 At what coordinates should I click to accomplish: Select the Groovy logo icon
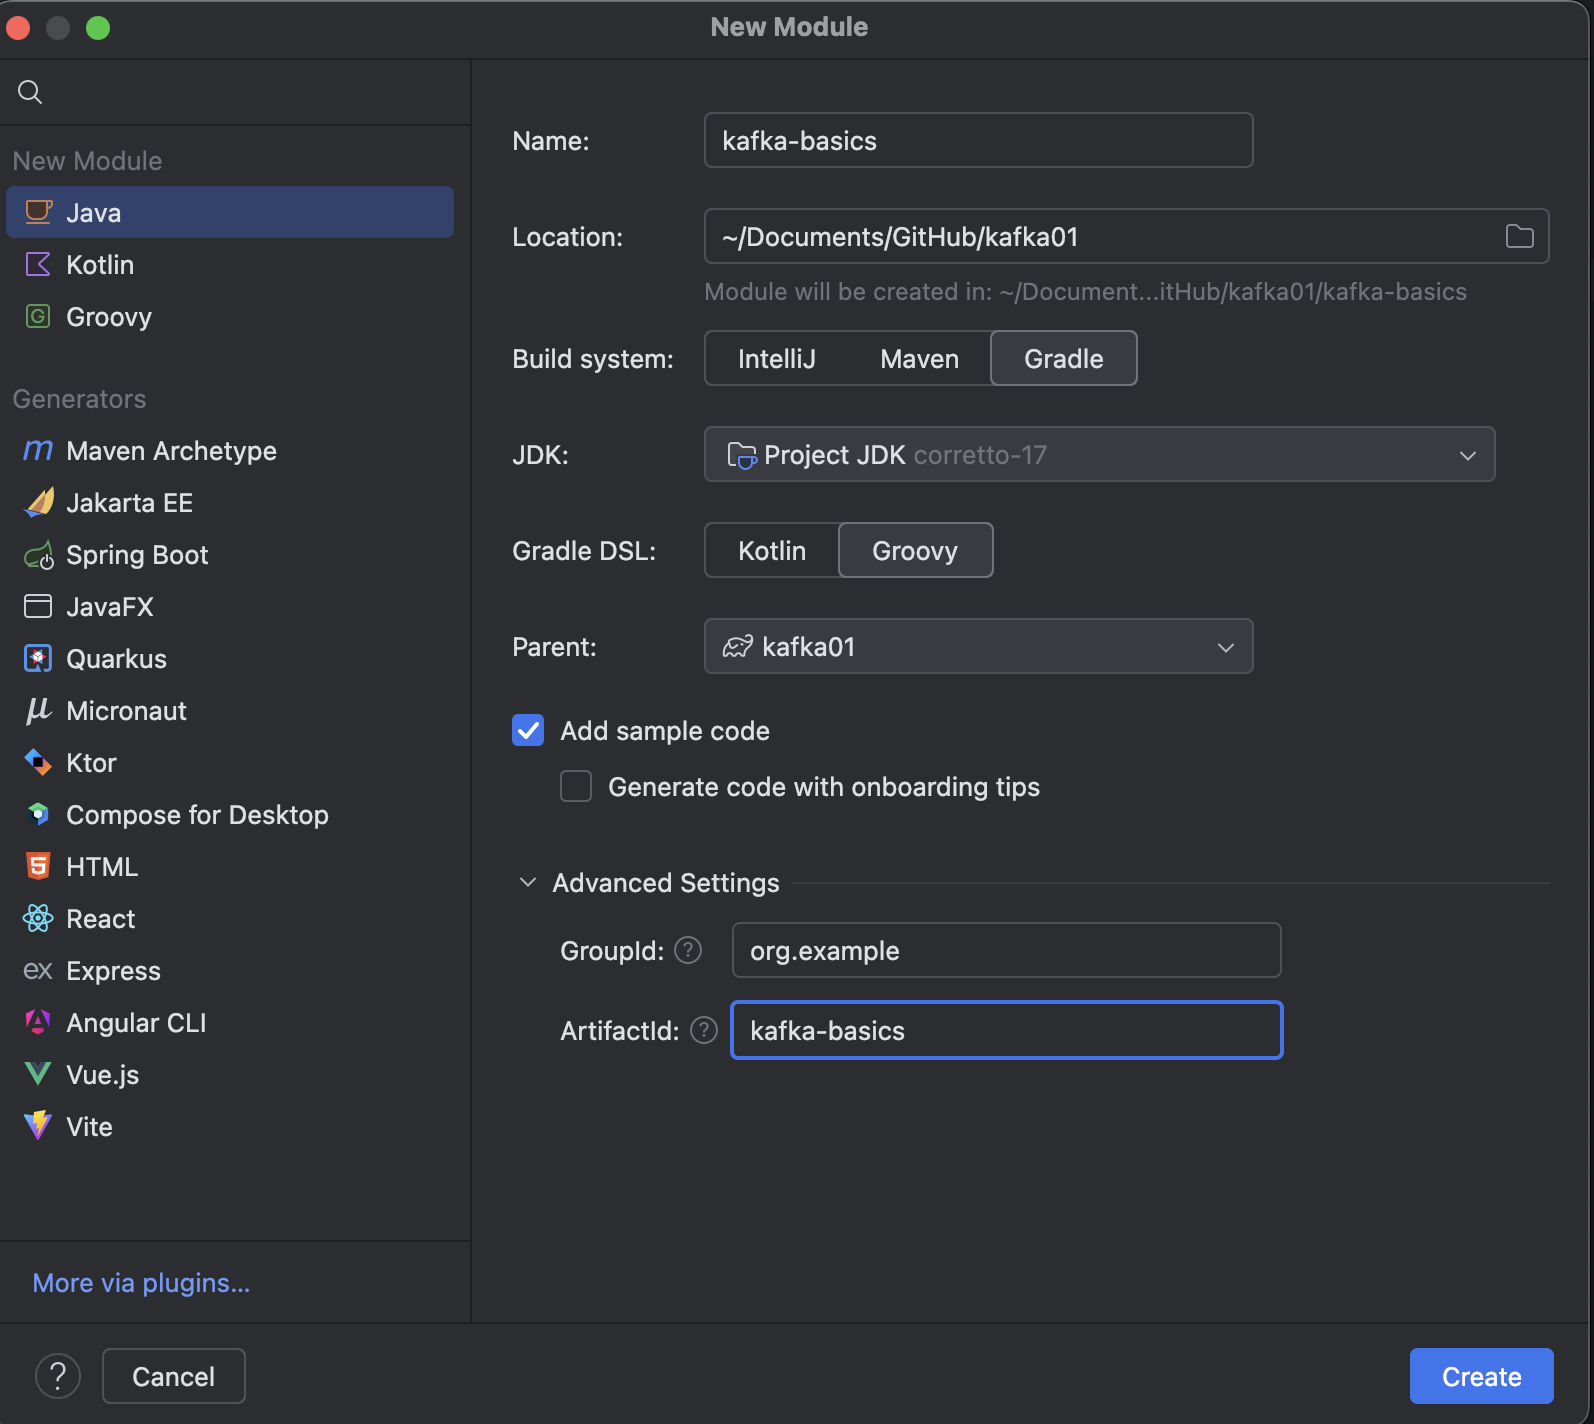click(38, 316)
